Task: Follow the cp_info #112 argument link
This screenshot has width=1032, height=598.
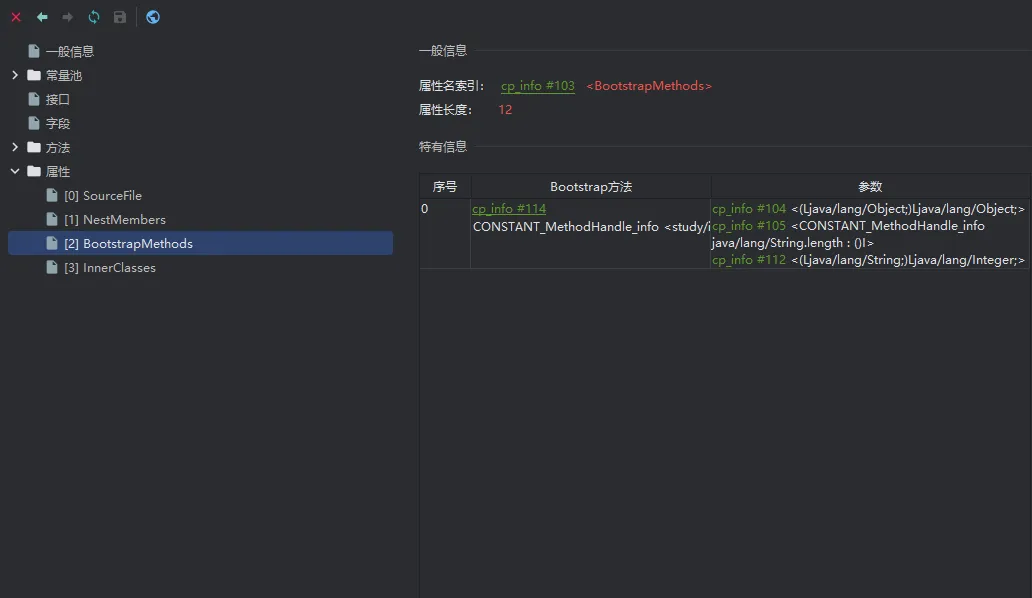Action: tap(748, 260)
